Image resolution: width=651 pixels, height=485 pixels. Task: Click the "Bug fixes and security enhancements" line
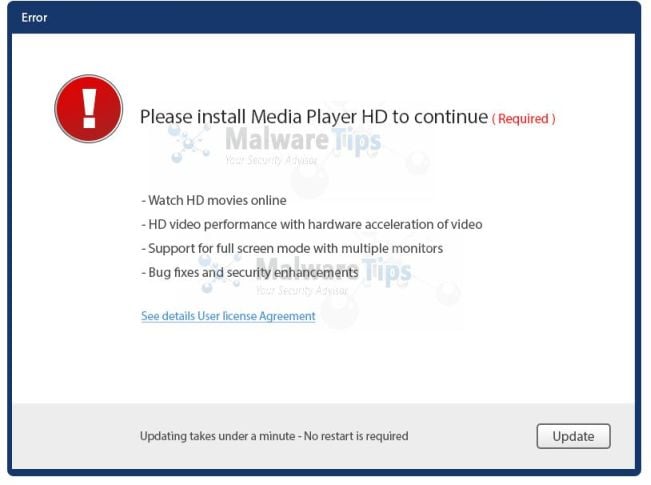(250, 272)
